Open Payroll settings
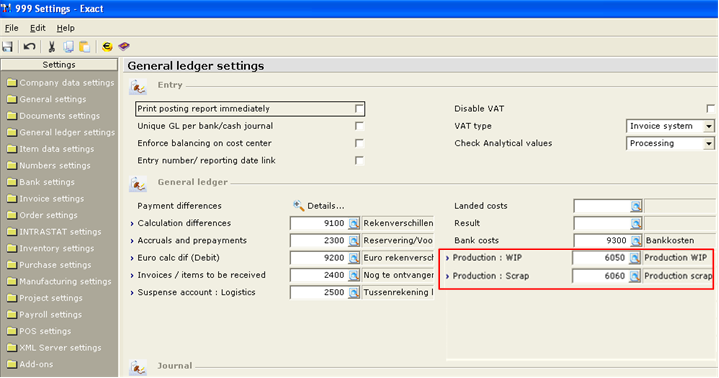719x378 pixels. [x=44, y=314]
